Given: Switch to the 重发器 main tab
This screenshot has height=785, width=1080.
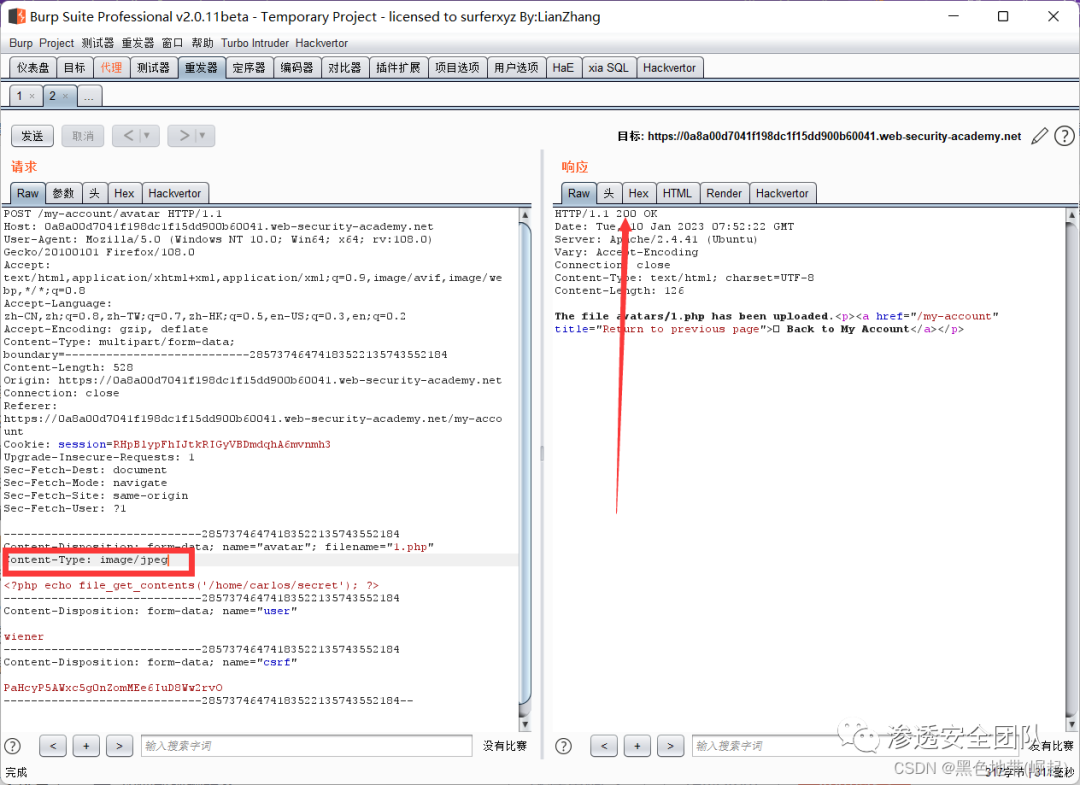Looking at the screenshot, I should coord(201,67).
